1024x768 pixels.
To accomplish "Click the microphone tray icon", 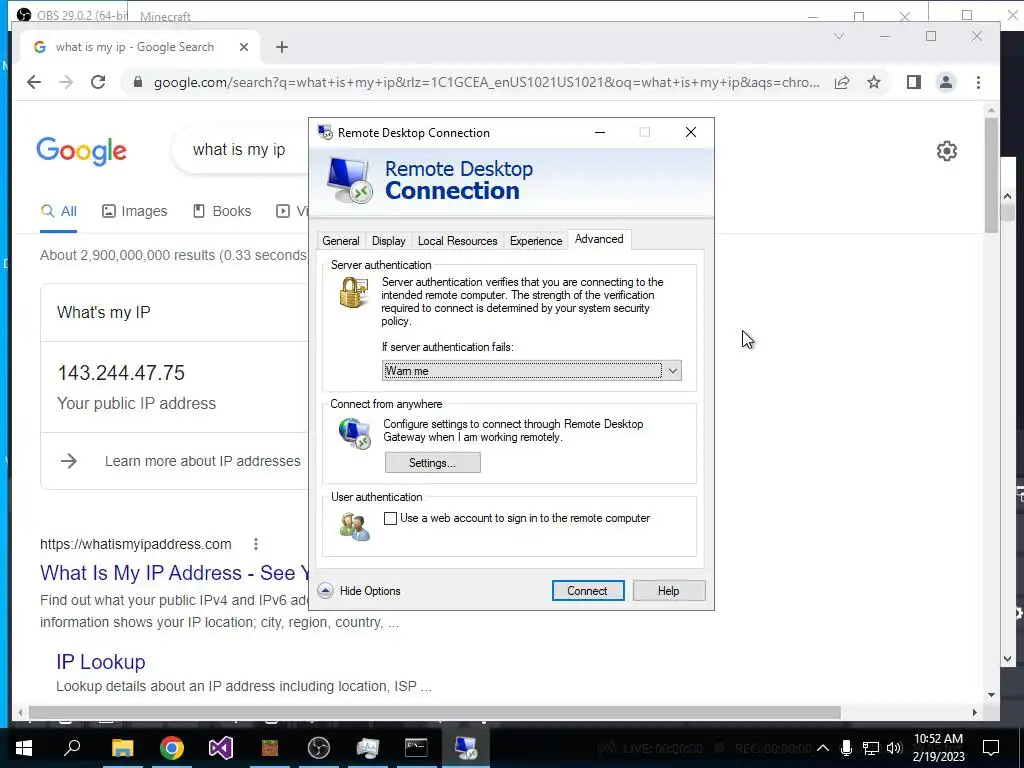I will tap(846, 748).
